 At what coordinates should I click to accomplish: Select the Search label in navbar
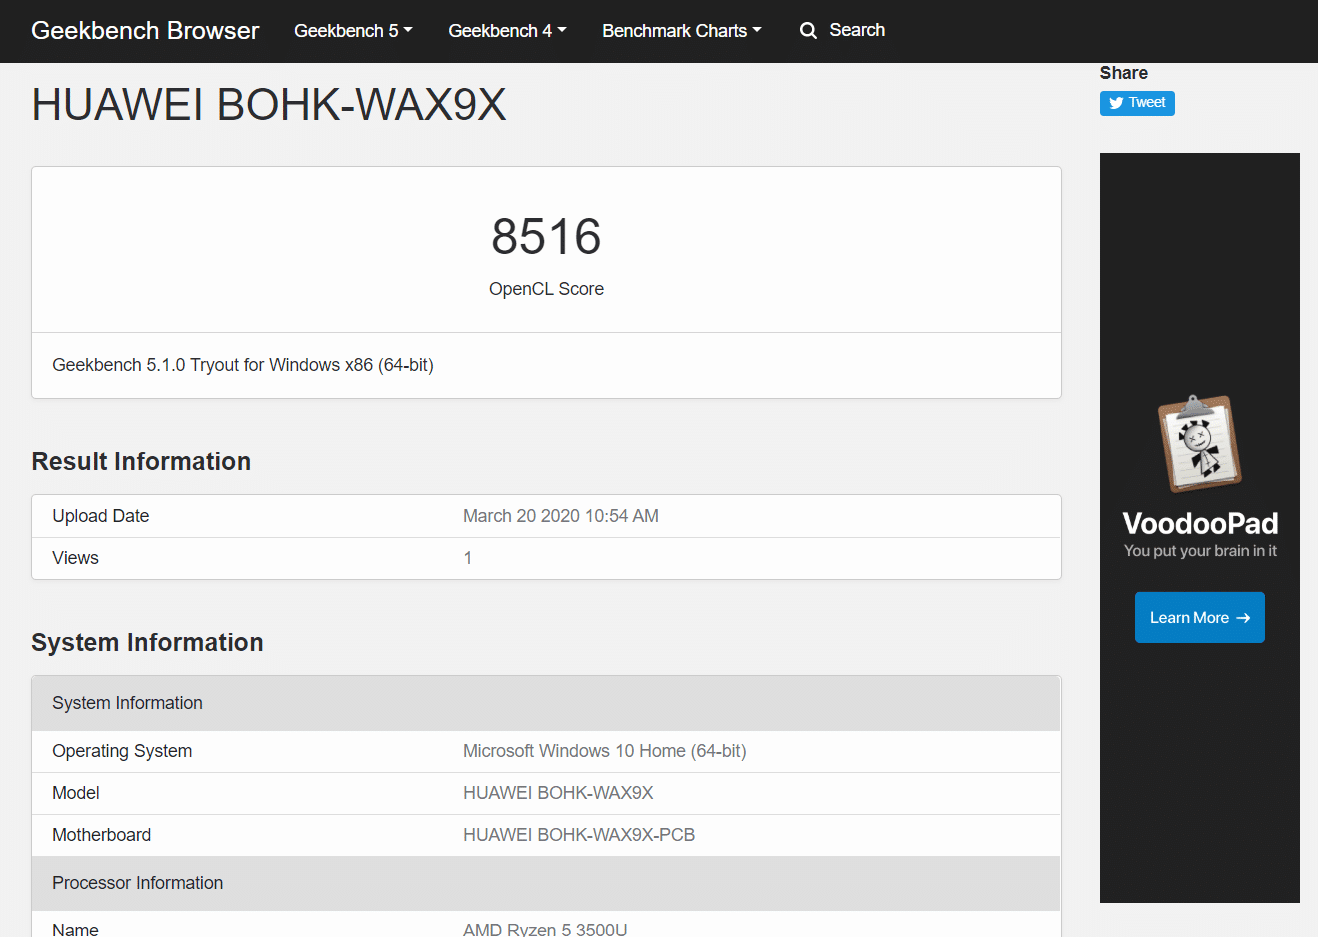tap(856, 30)
